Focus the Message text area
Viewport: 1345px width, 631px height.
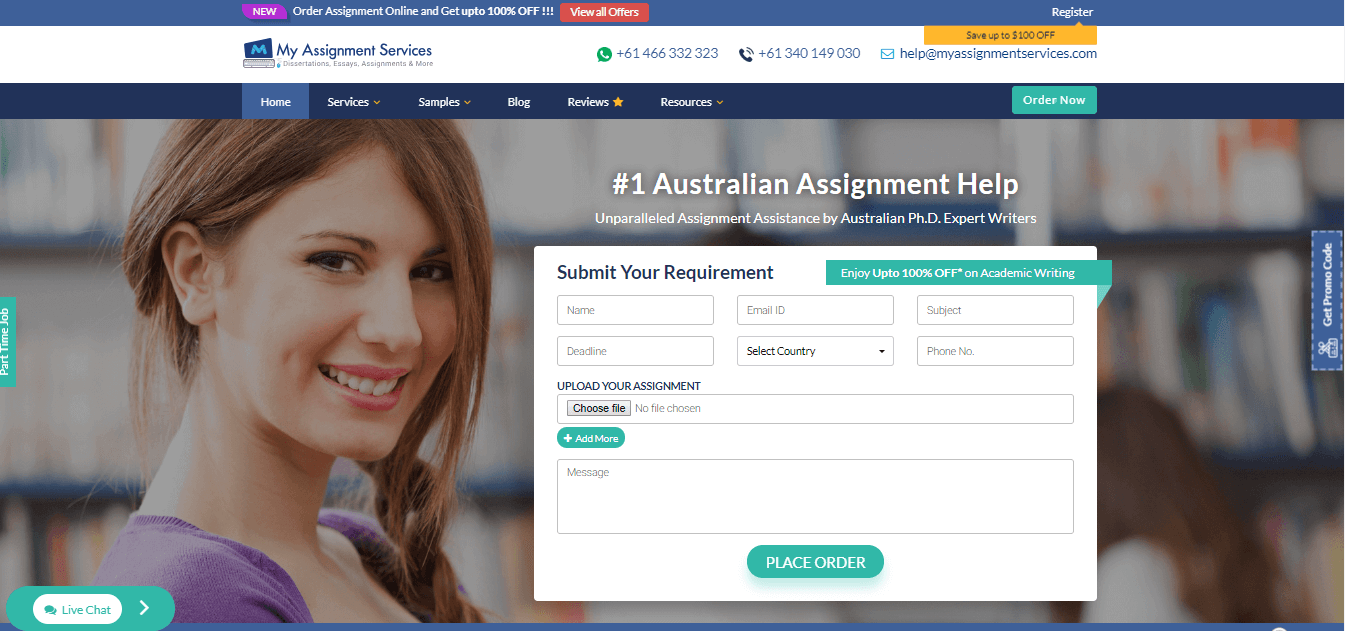click(x=815, y=496)
